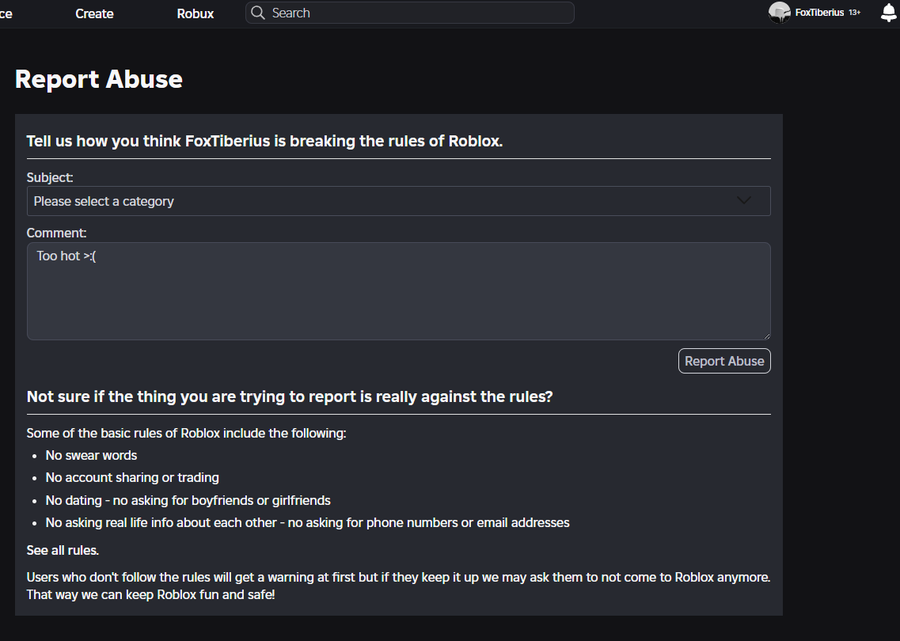Image resolution: width=900 pixels, height=641 pixels.
Task: Click the 13+ age badge
Action: [854, 13]
